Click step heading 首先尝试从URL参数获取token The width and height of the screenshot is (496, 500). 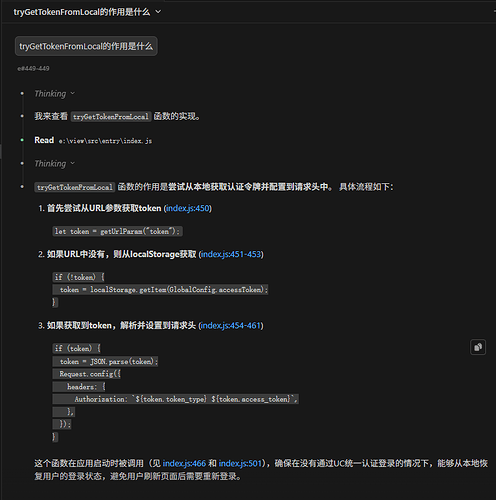tap(104, 208)
